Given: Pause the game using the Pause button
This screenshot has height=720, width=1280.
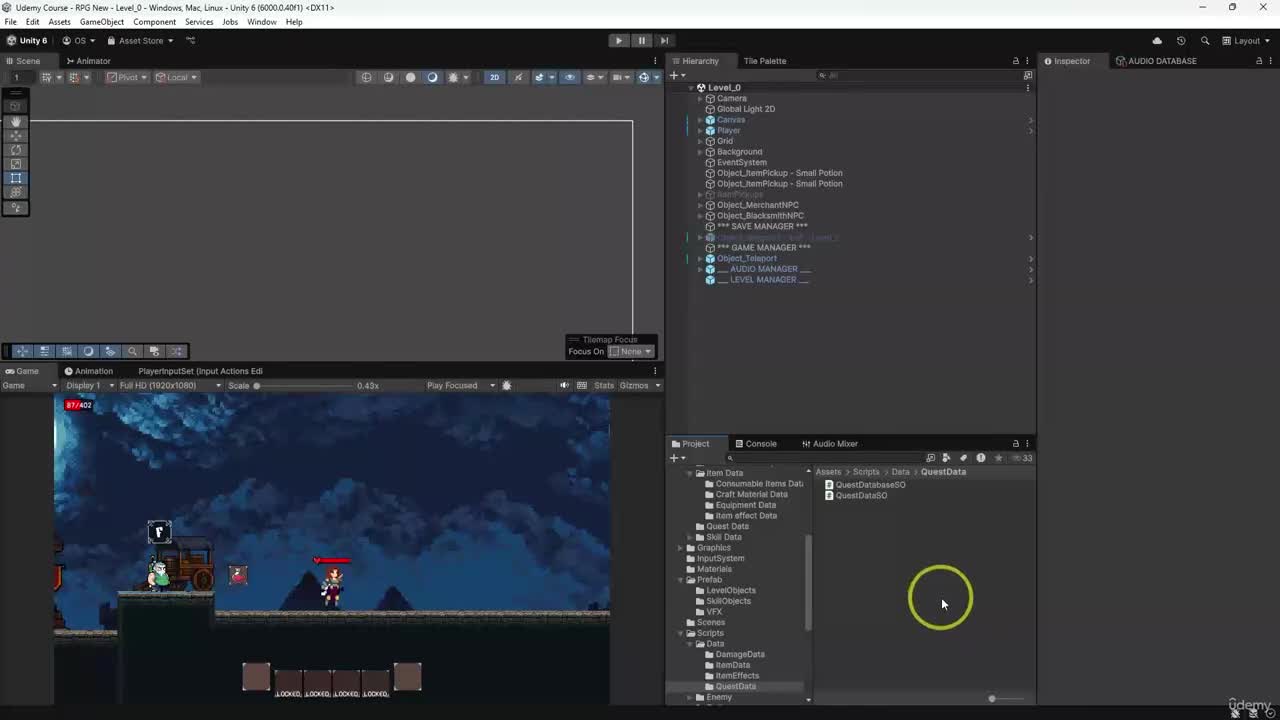Looking at the screenshot, I should click(x=642, y=41).
